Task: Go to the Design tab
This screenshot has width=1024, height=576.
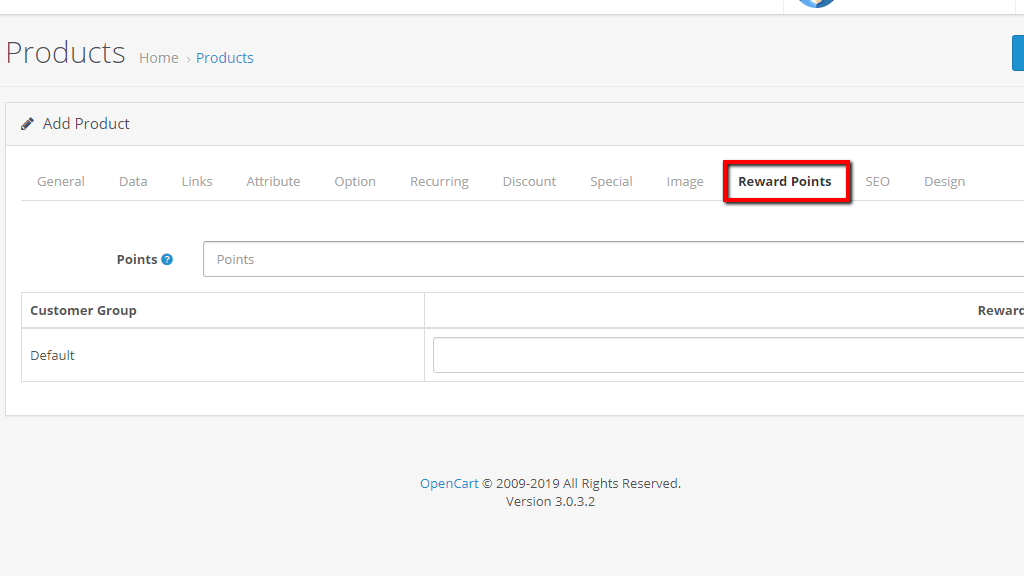Action: point(944,182)
